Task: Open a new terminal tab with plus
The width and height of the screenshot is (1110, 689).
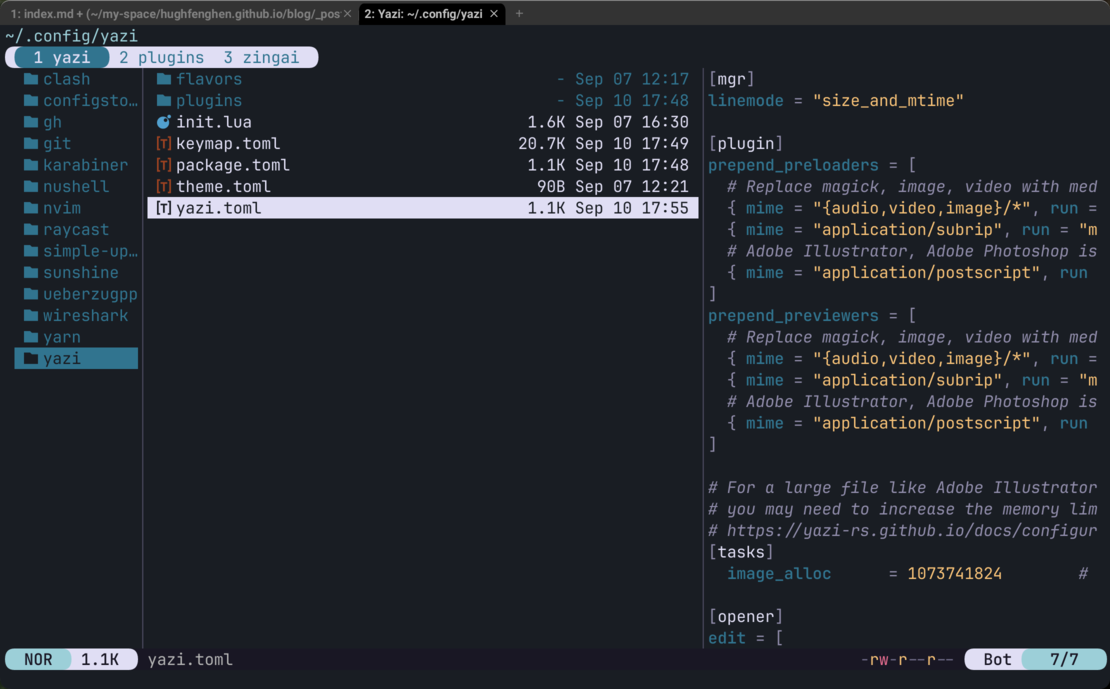Action: click(x=519, y=13)
